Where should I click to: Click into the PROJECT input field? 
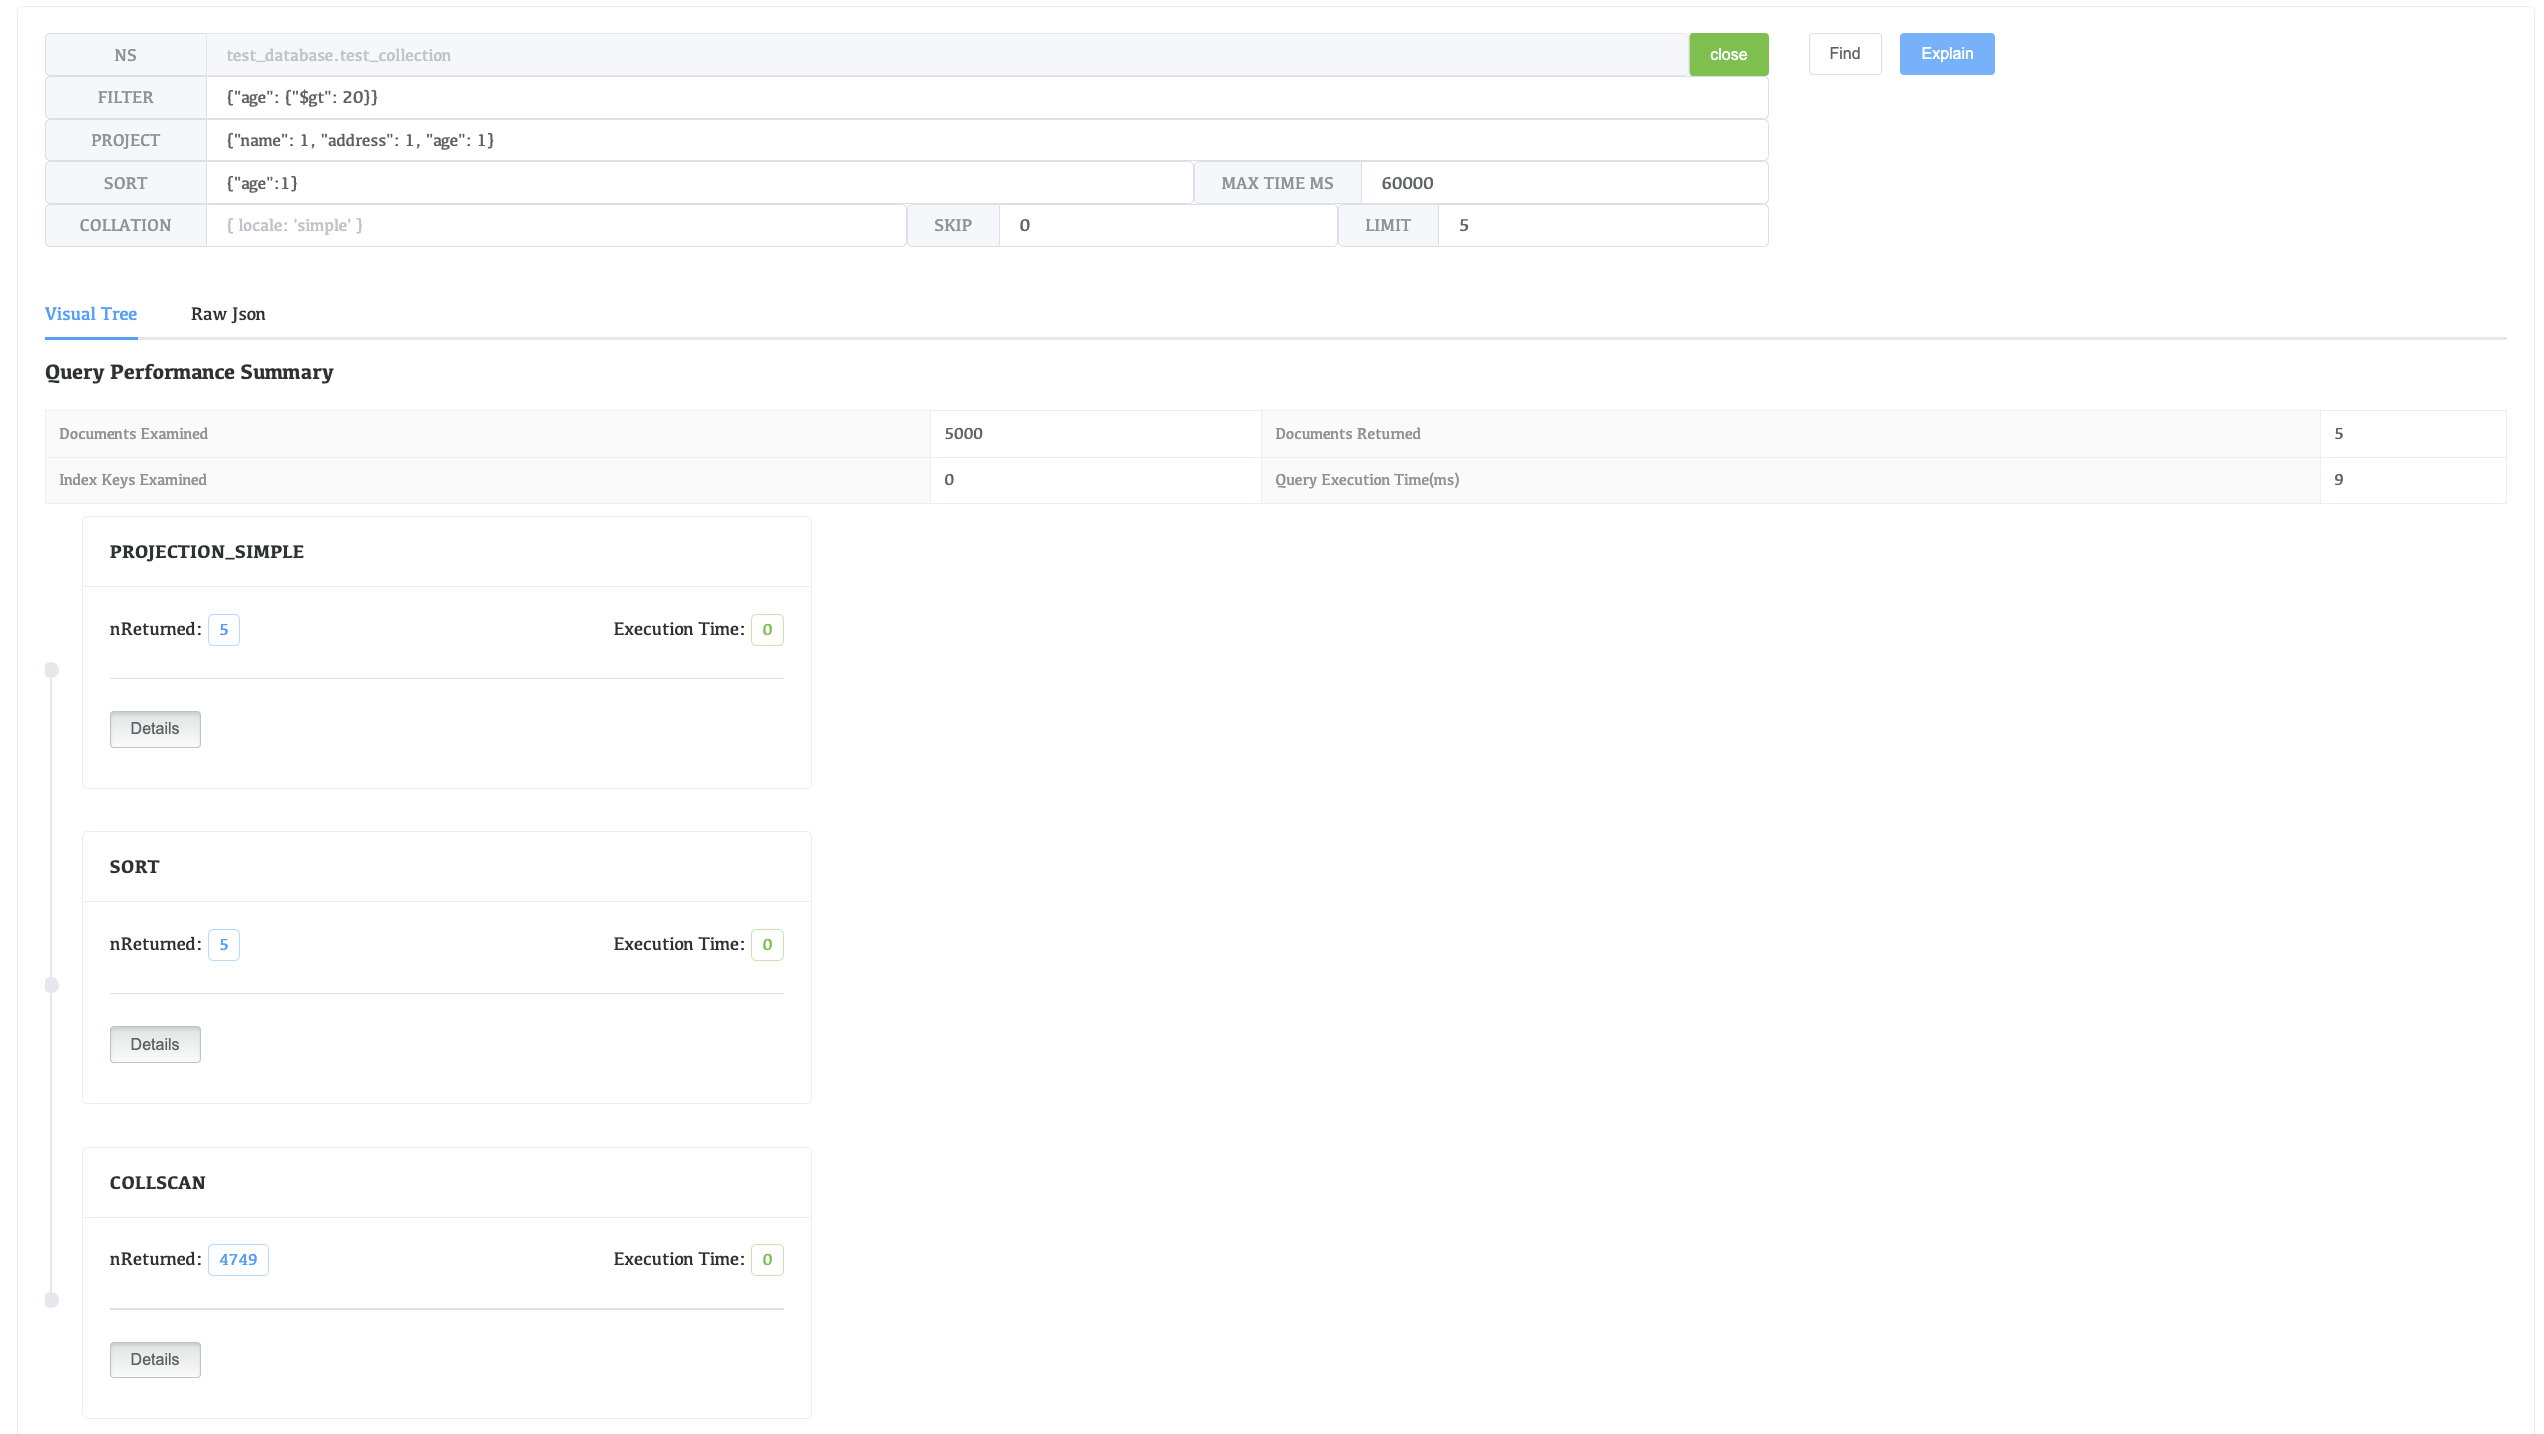[986, 140]
